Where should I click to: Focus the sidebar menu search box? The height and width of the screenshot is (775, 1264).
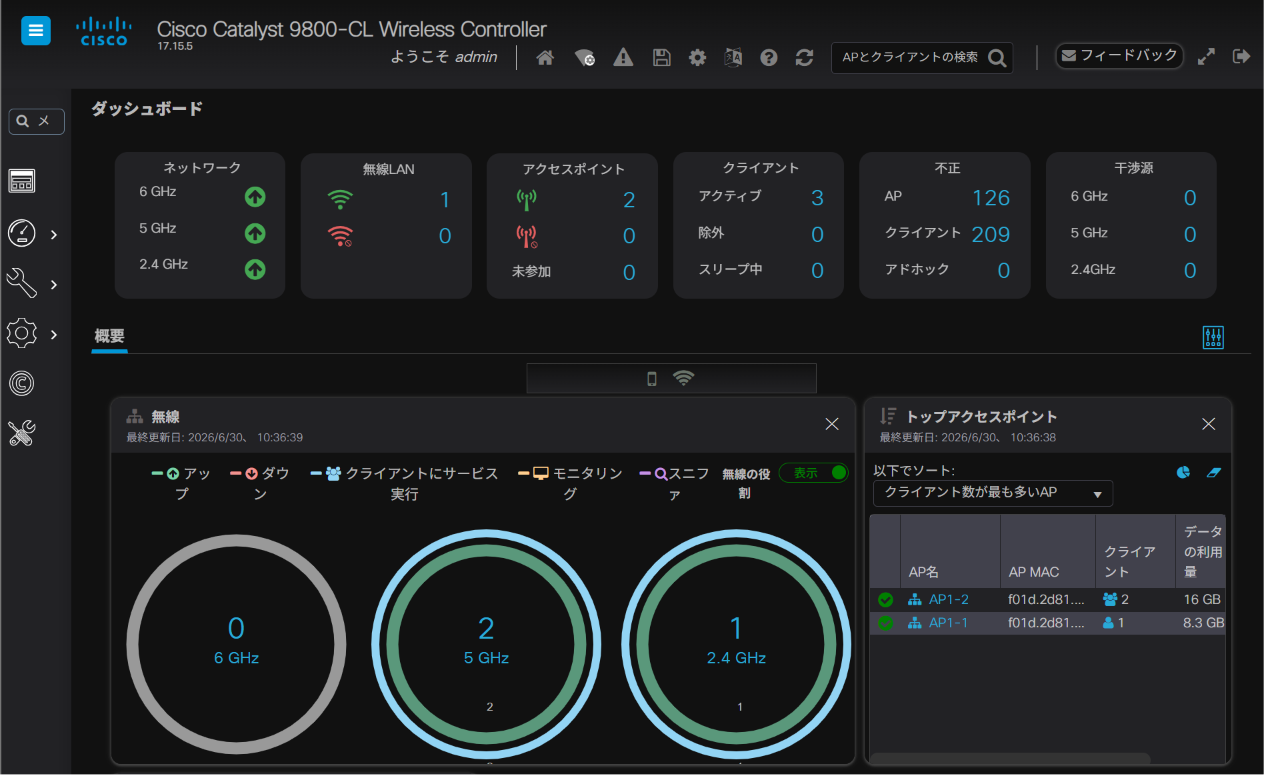click(37, 121)
